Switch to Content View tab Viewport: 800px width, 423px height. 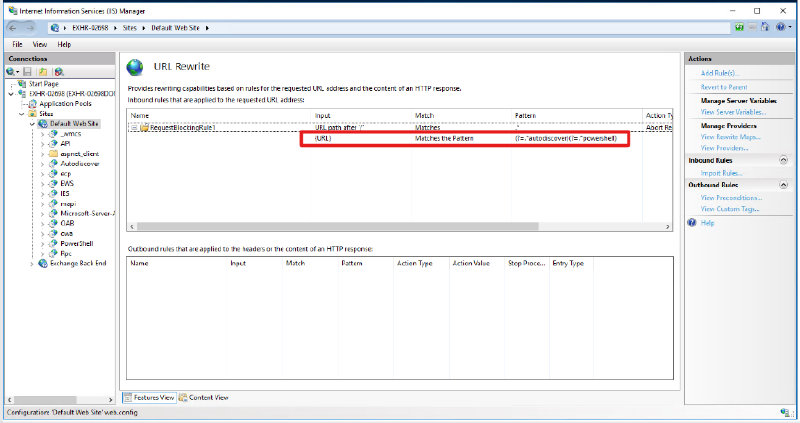pyautogui.click(x=207, y=397)
